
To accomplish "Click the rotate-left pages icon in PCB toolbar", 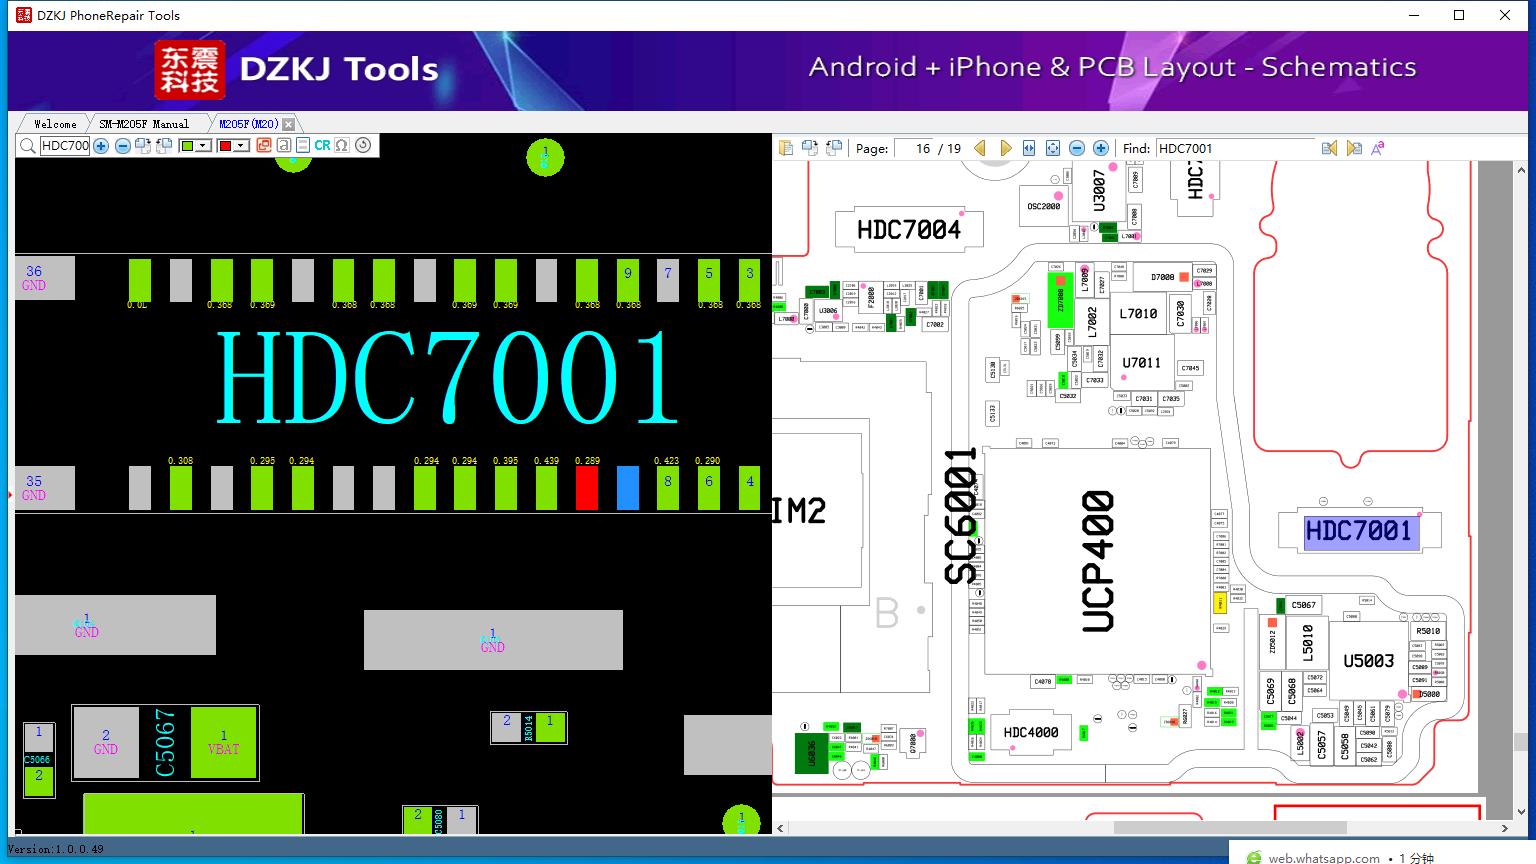I will coord(164,146).
